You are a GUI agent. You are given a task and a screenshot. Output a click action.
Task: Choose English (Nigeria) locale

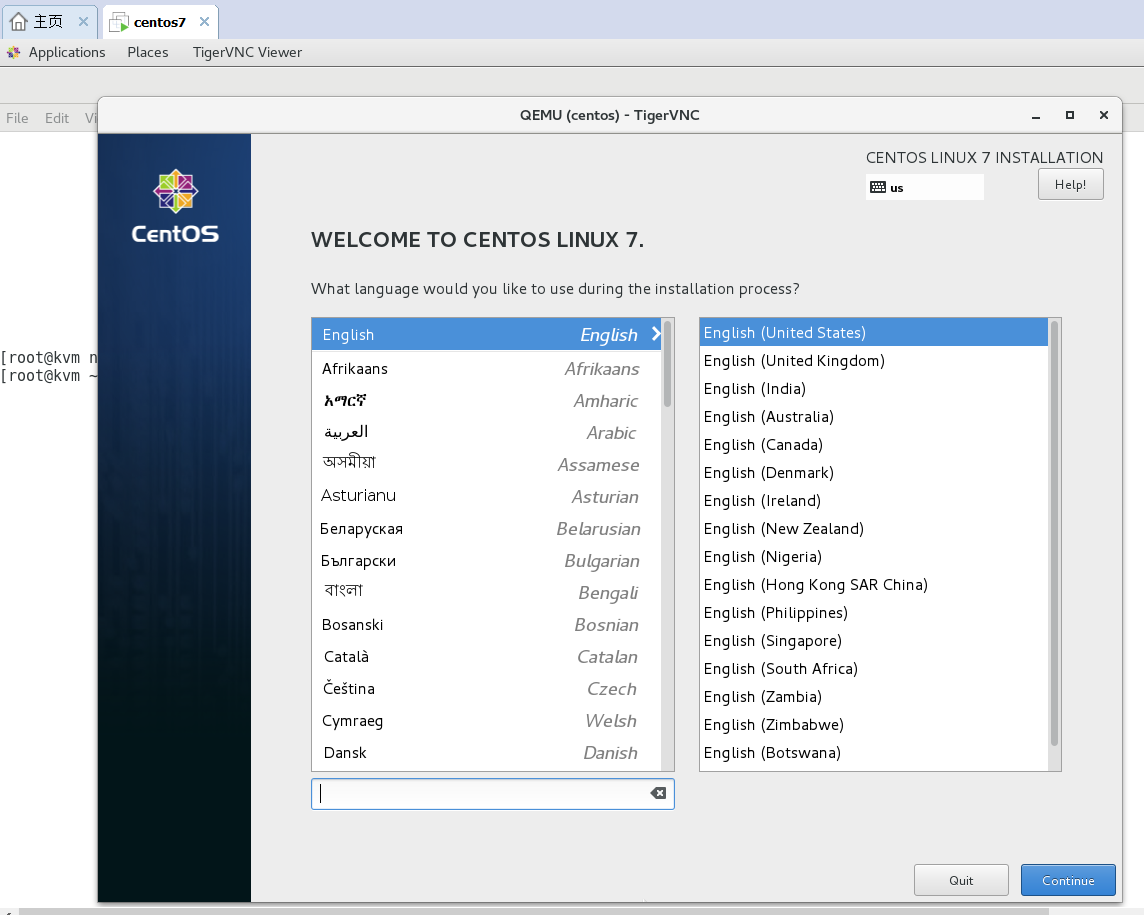(874, 557)
